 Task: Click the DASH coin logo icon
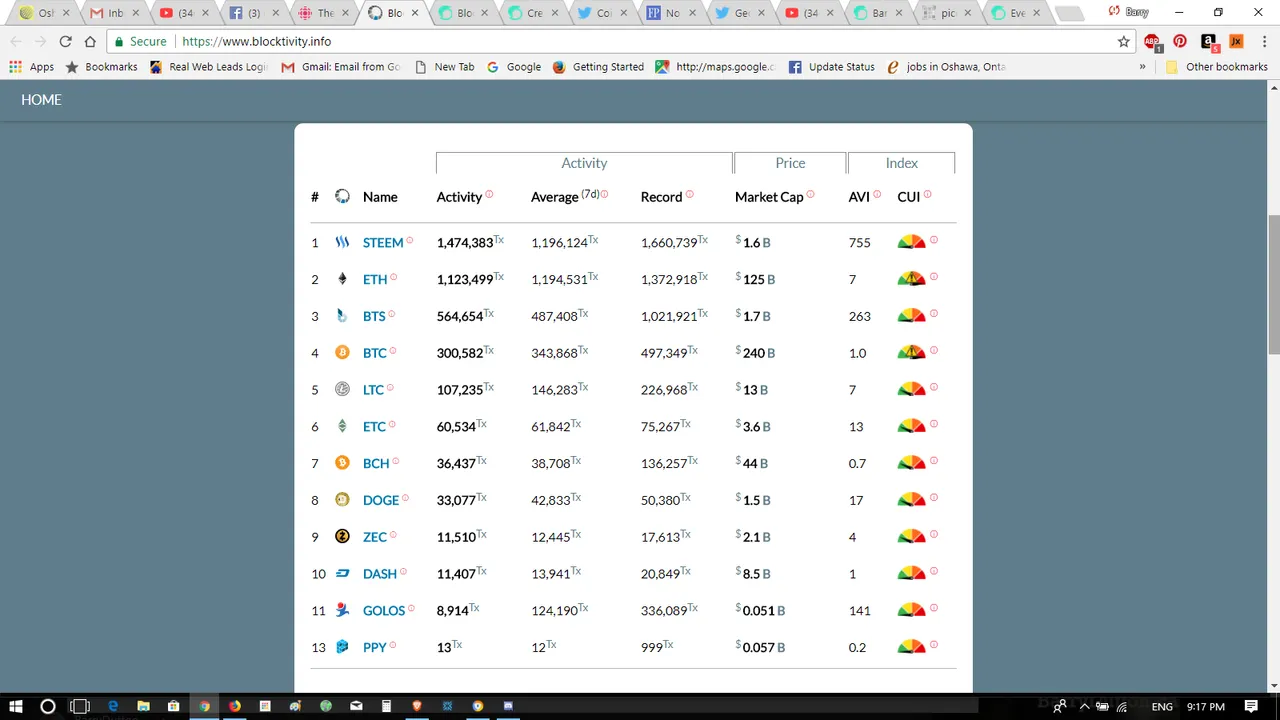coord(342,573)
